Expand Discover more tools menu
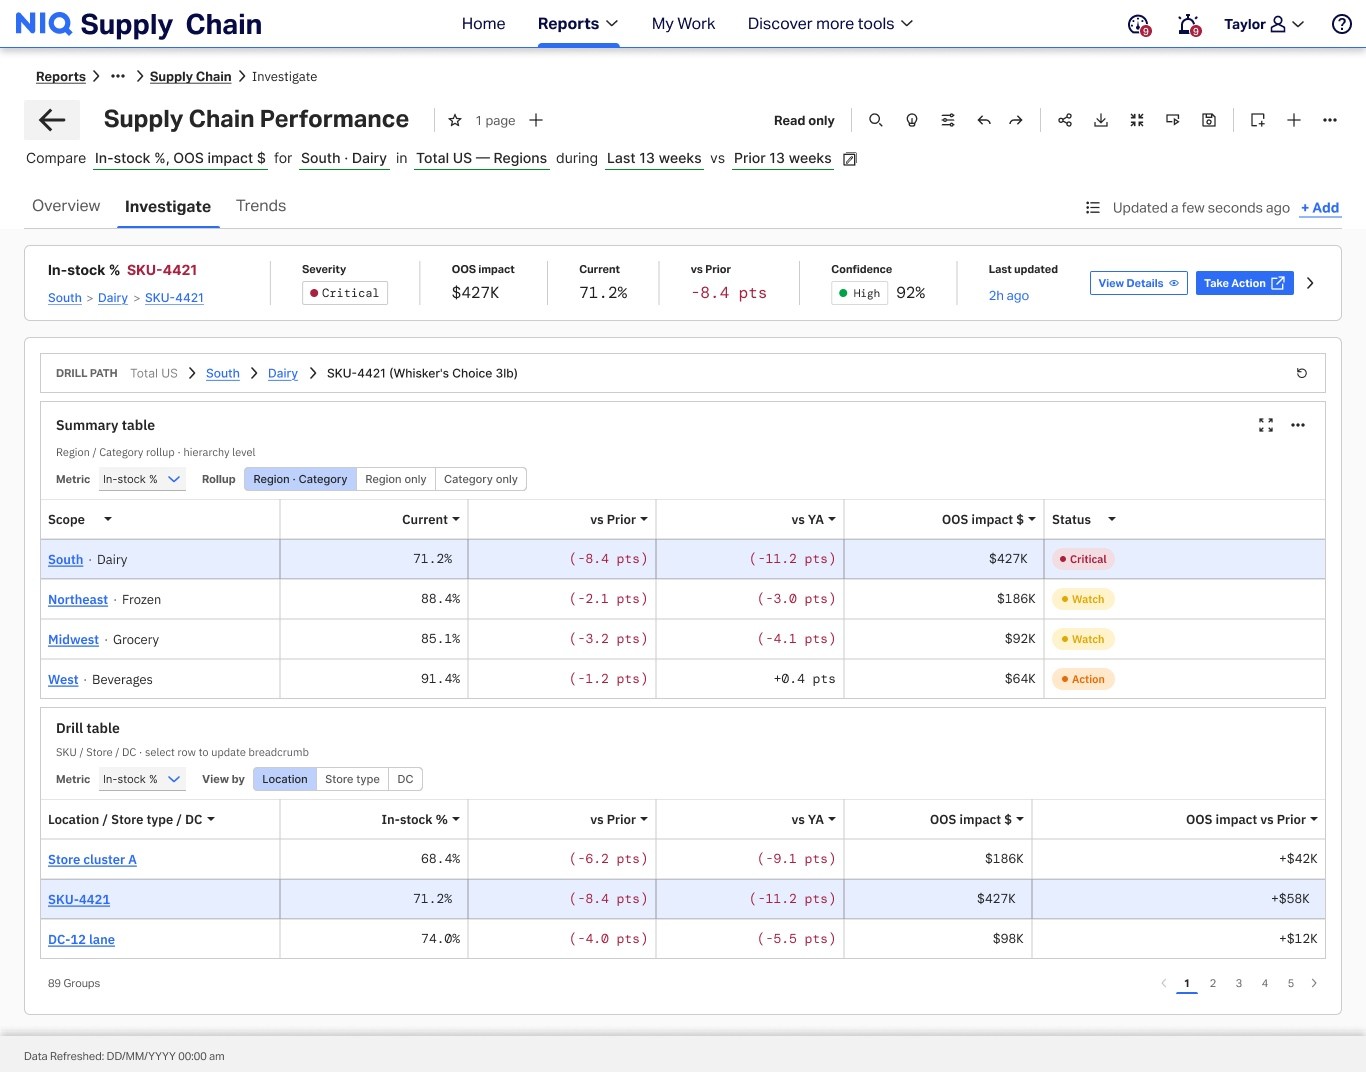The image size is (1366, 1072). [830, 24]
